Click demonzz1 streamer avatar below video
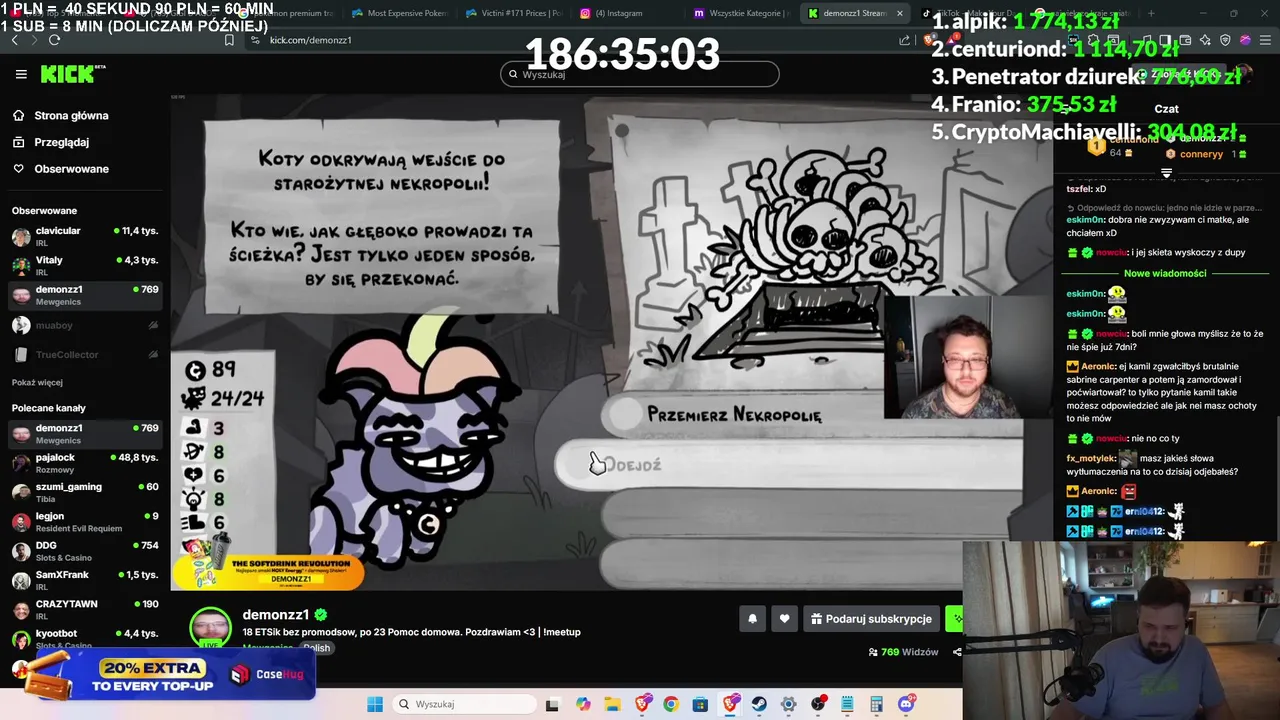The image size is (1280, 720). [211, 627]
